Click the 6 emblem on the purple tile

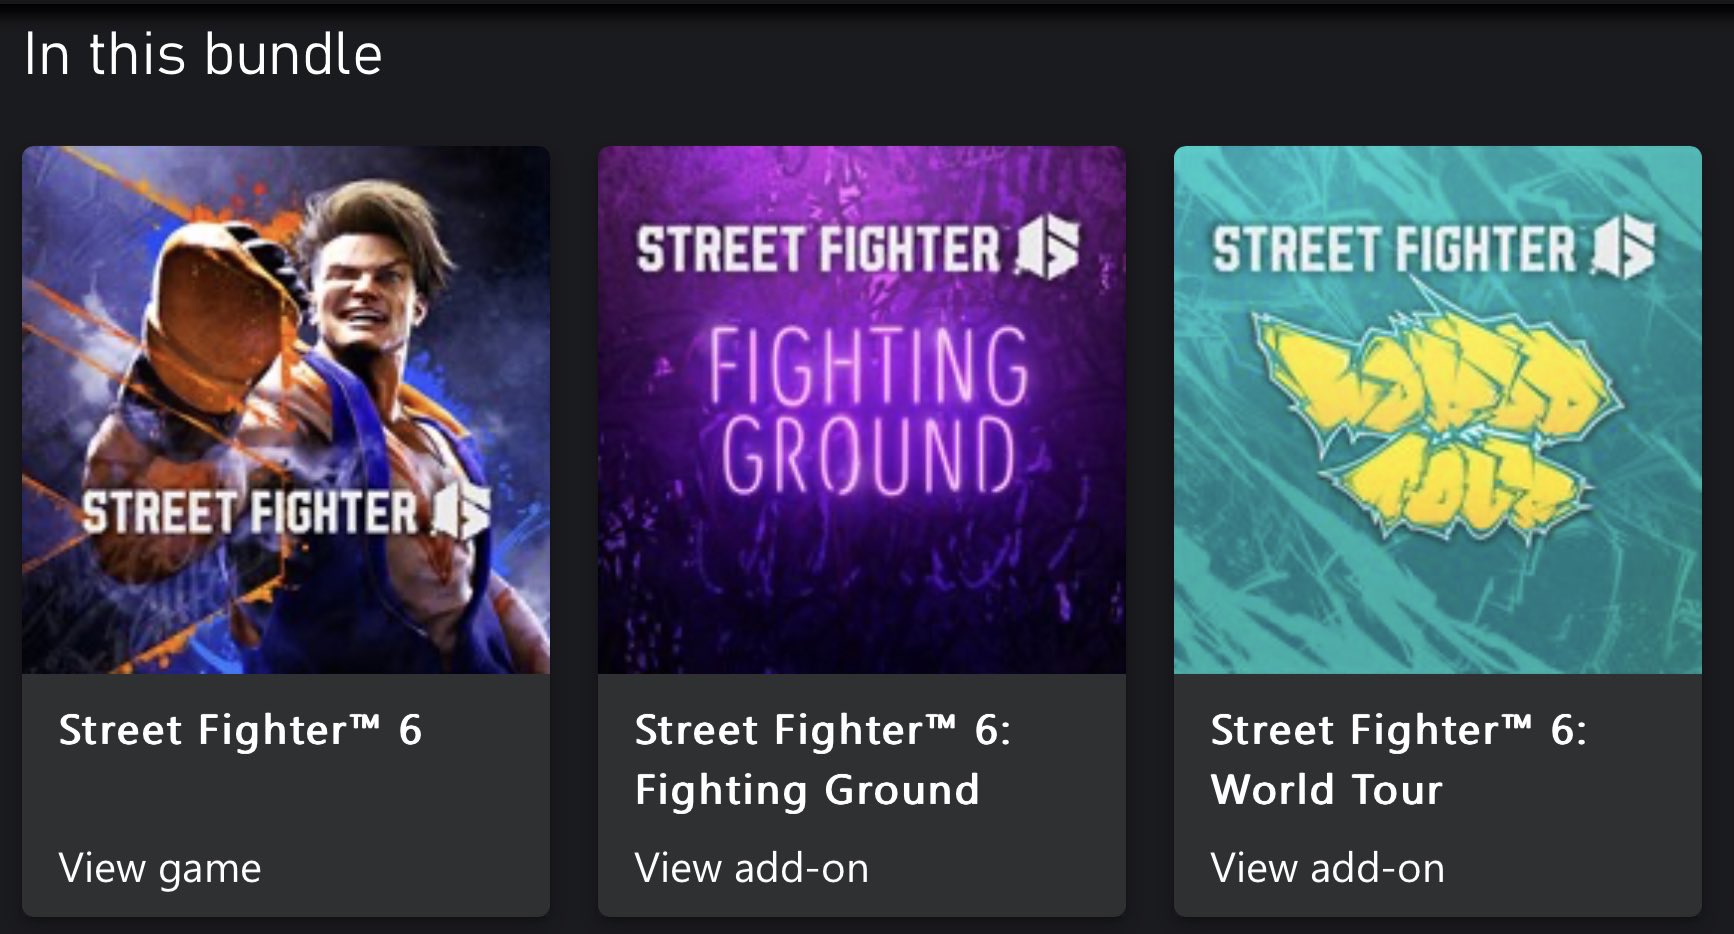[x=1048, y=248]
